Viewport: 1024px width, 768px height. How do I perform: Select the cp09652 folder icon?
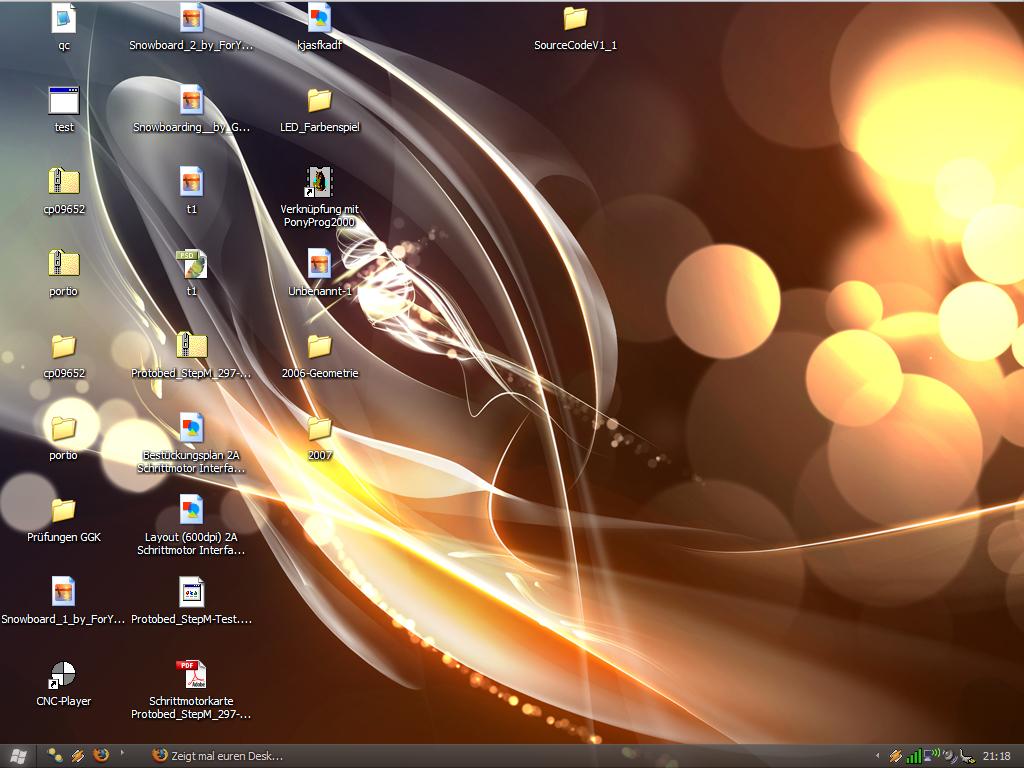pyautogui.click(x=63, y=347)
